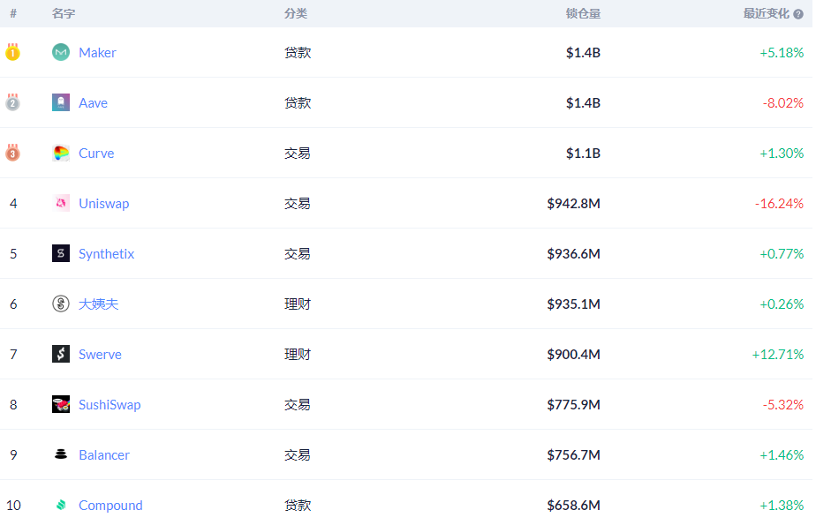
Task: Open the 大姨夫 project link
Action: 98,304
